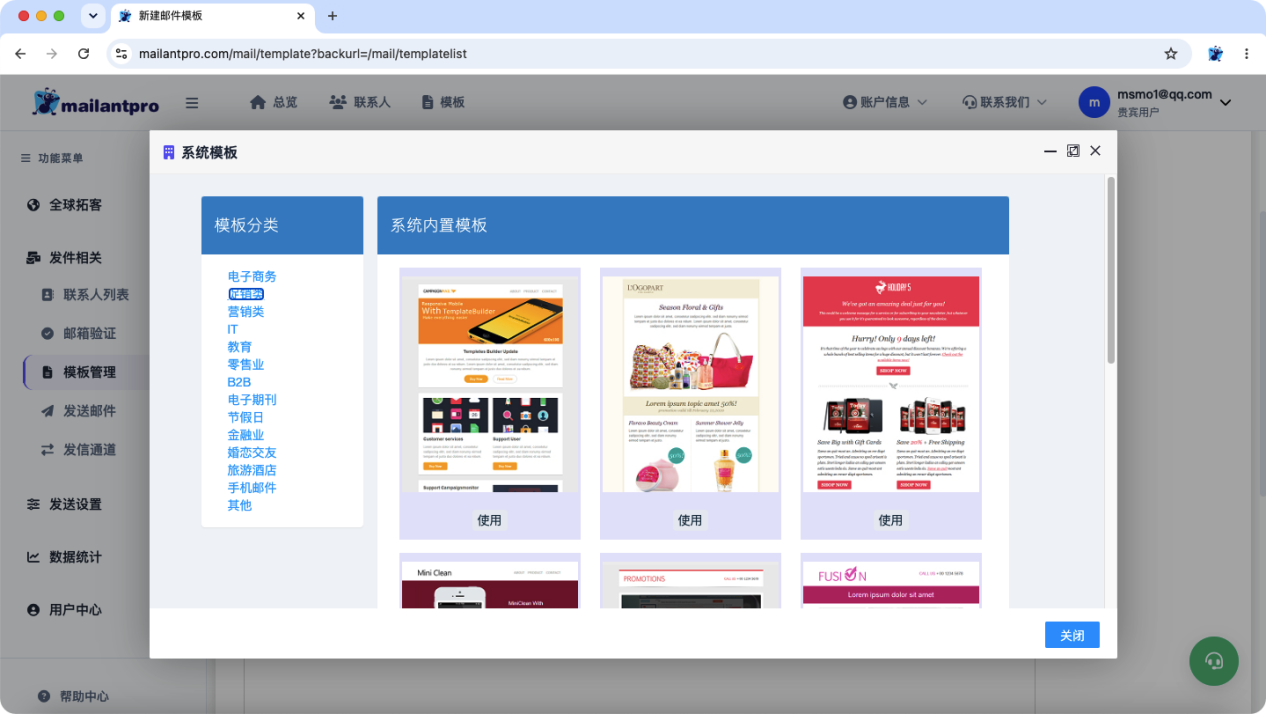Close the 系统模板 dialog with X
Screen dimensions: 1266x714
click(x=1095, y=151)
